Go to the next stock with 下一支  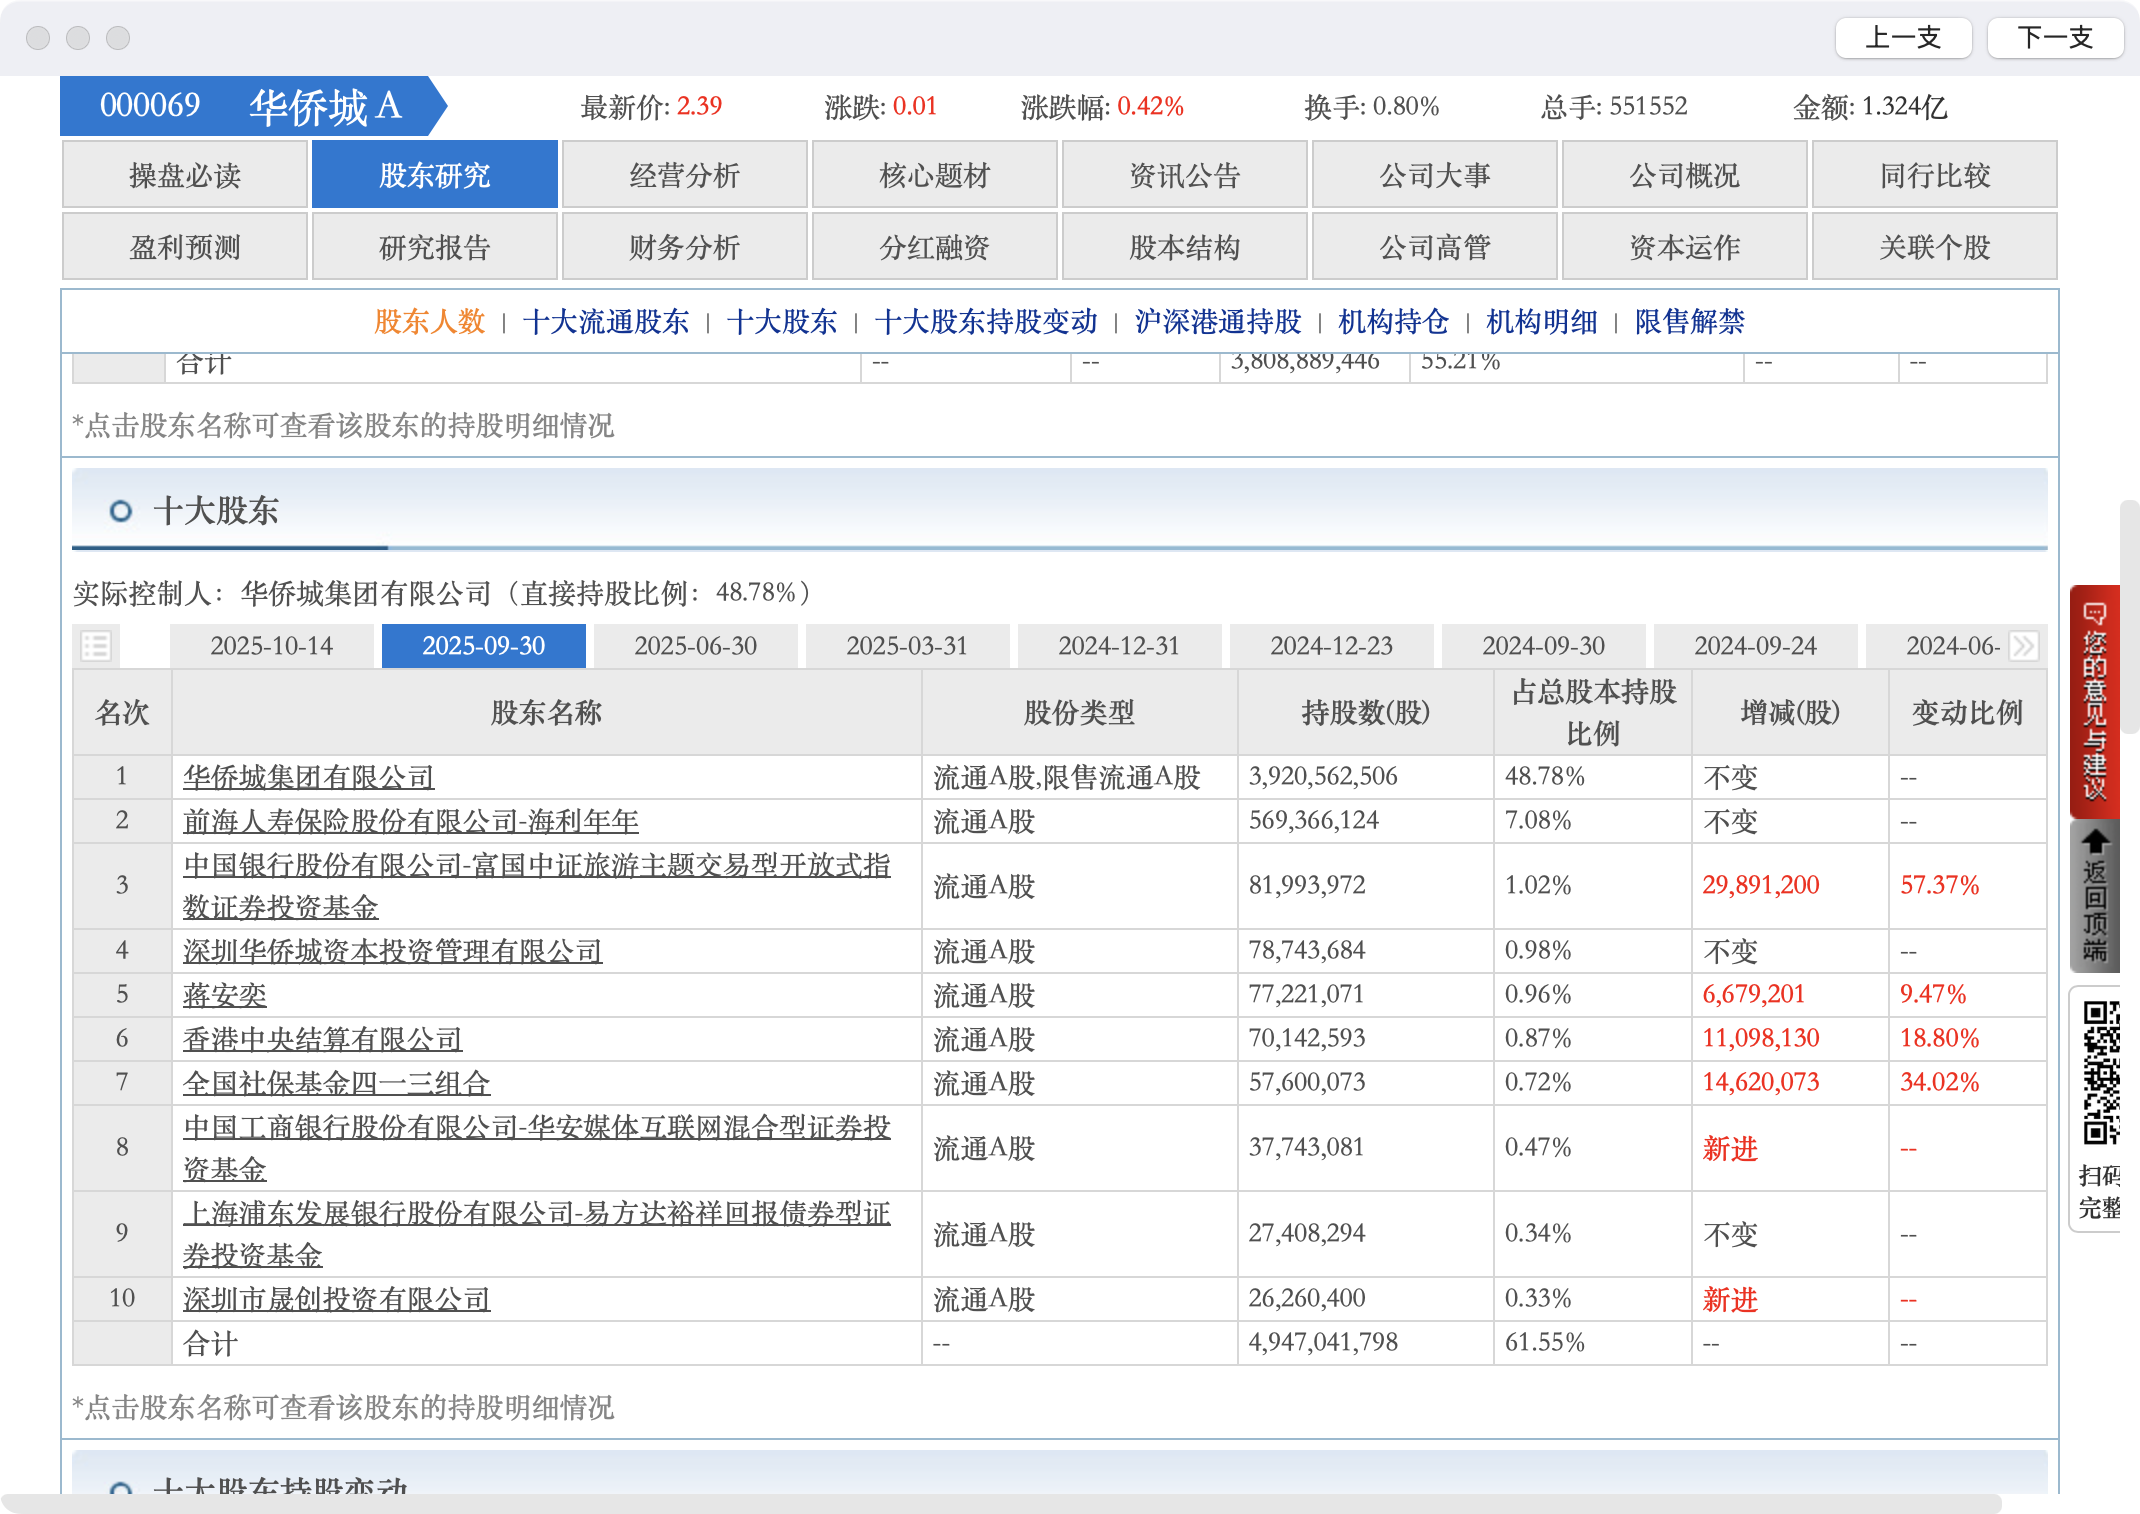pos(2054,38)
